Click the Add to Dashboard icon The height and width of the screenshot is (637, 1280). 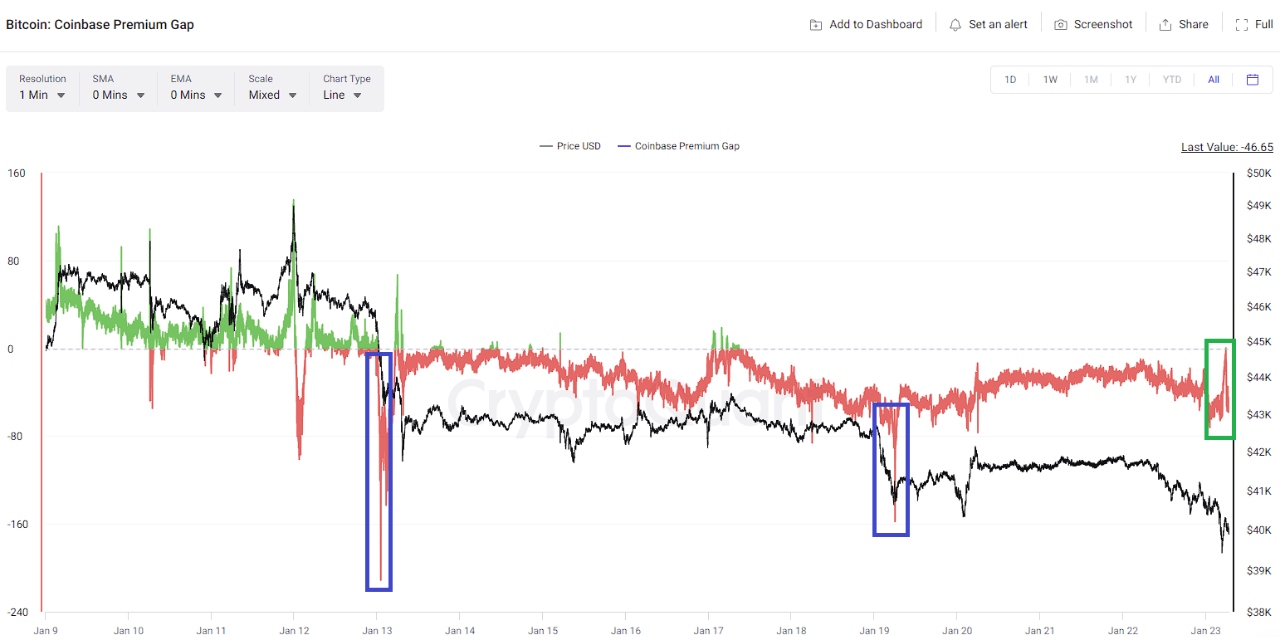[x=816, y=25]
